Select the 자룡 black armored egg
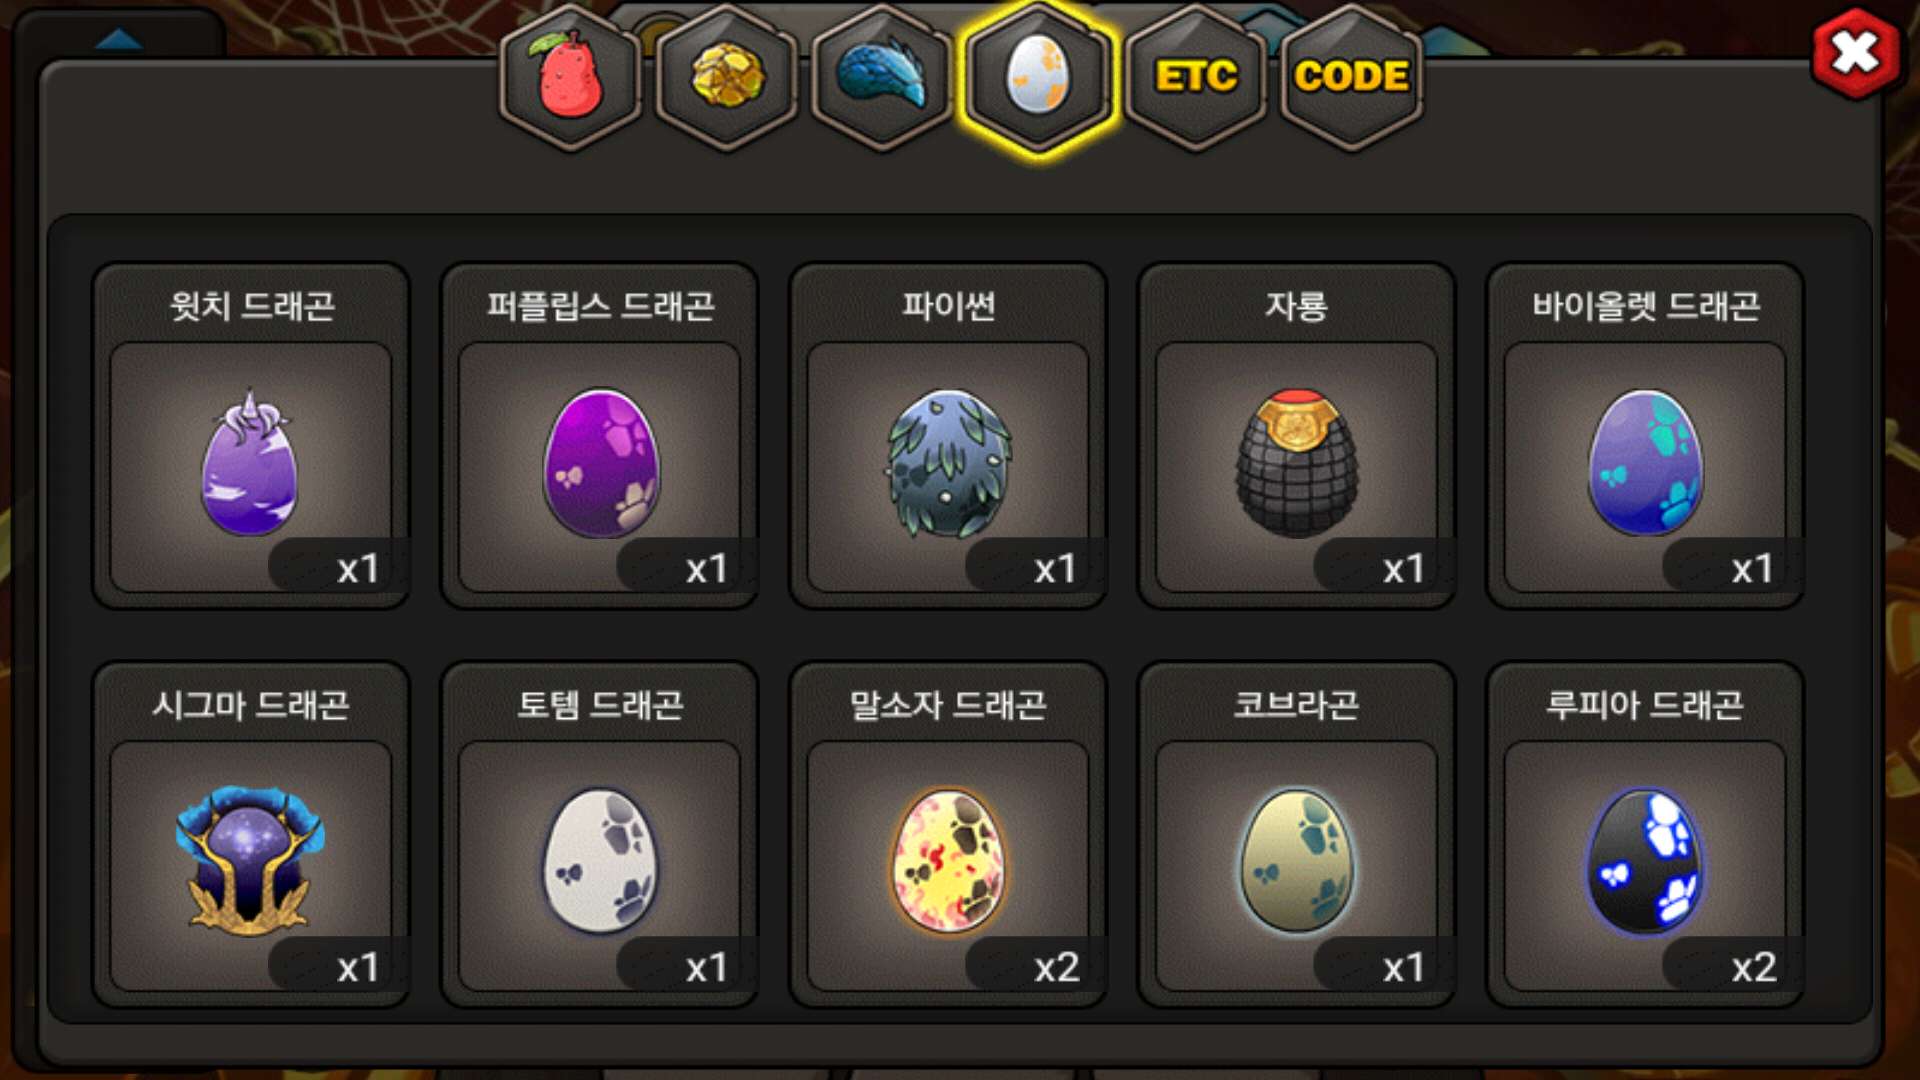 click(x=1297, y=462)
